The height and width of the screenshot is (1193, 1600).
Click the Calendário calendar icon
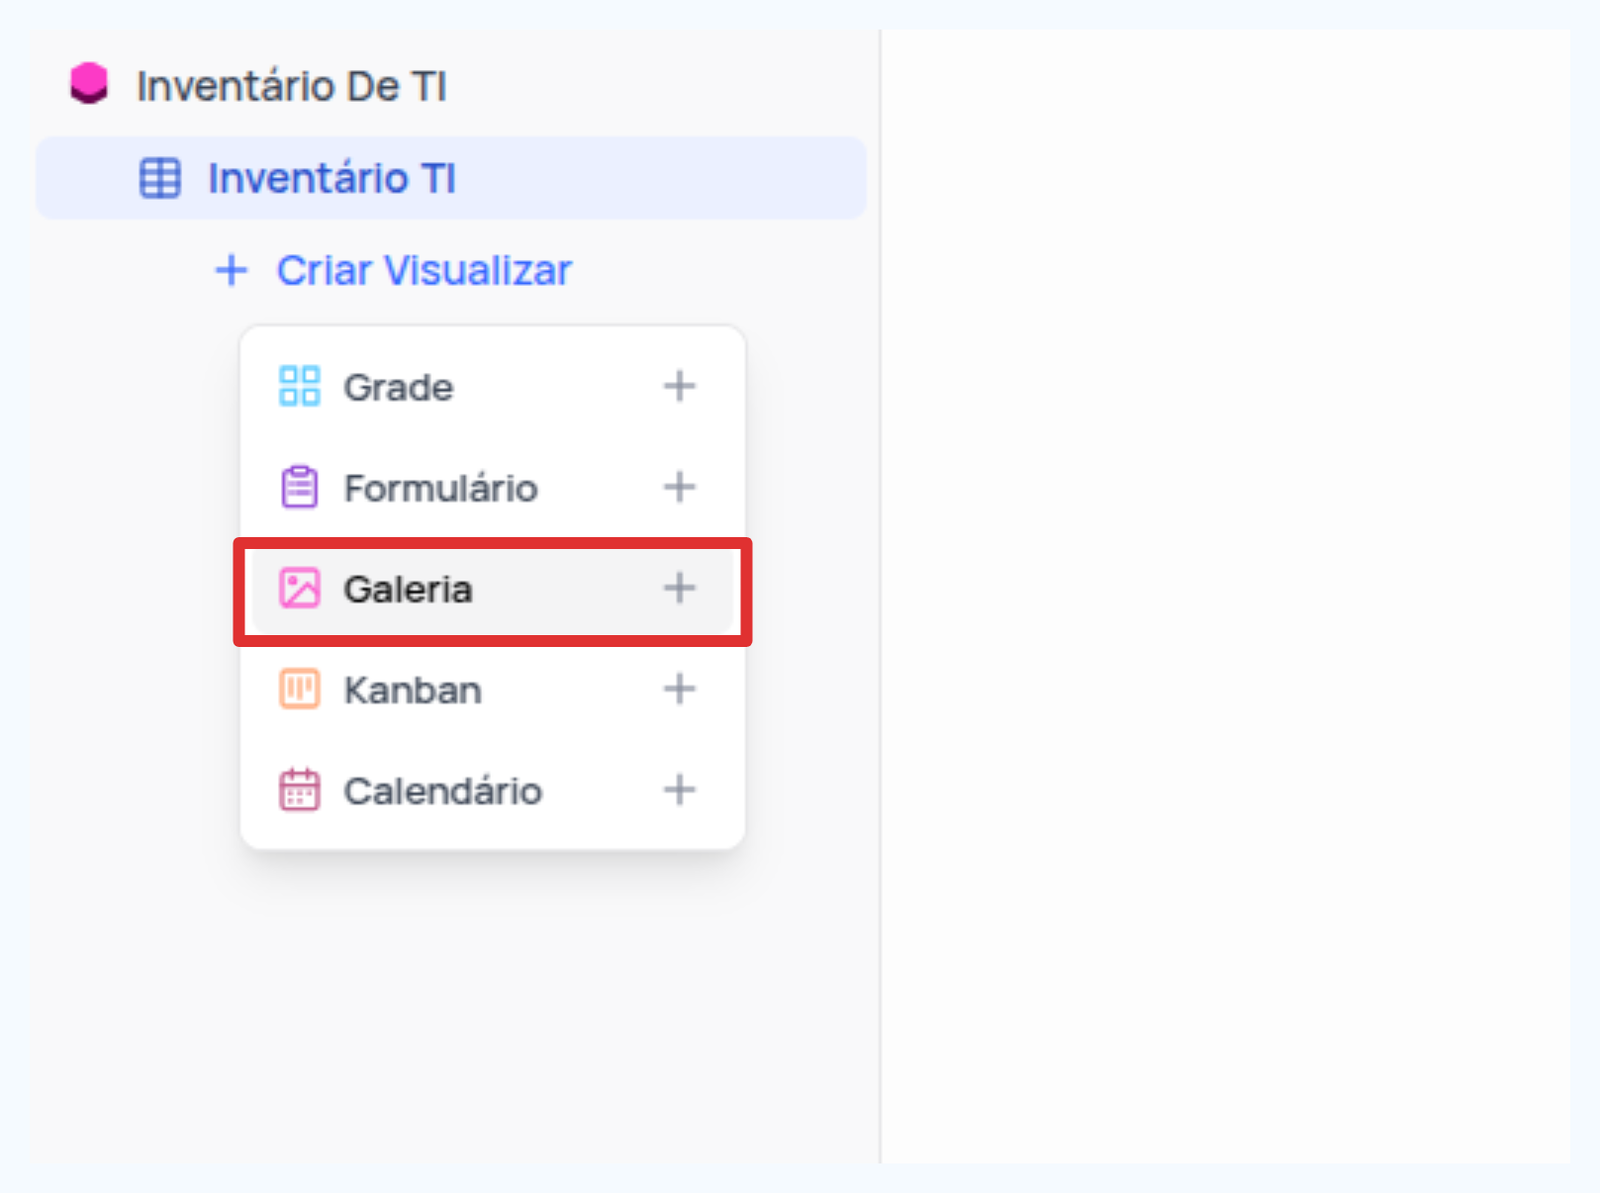299,790
